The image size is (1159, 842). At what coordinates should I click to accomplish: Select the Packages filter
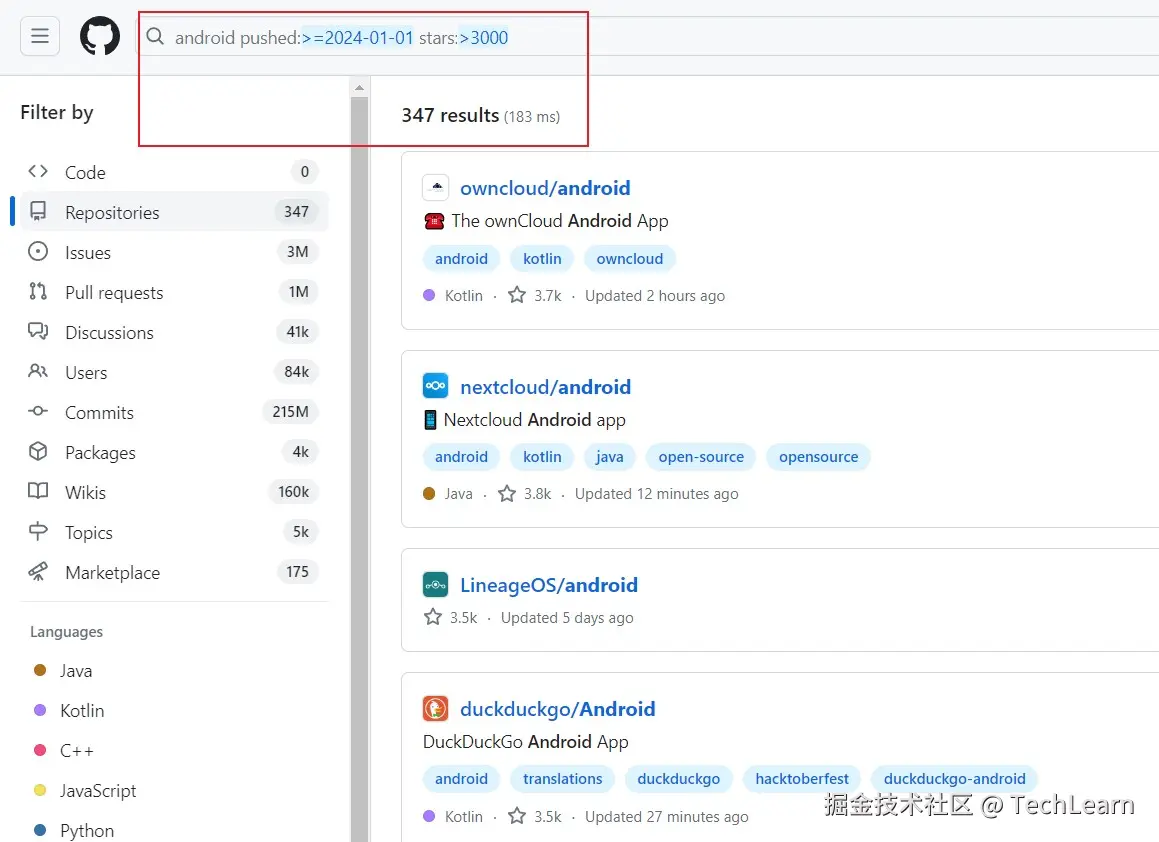point(174,452)
